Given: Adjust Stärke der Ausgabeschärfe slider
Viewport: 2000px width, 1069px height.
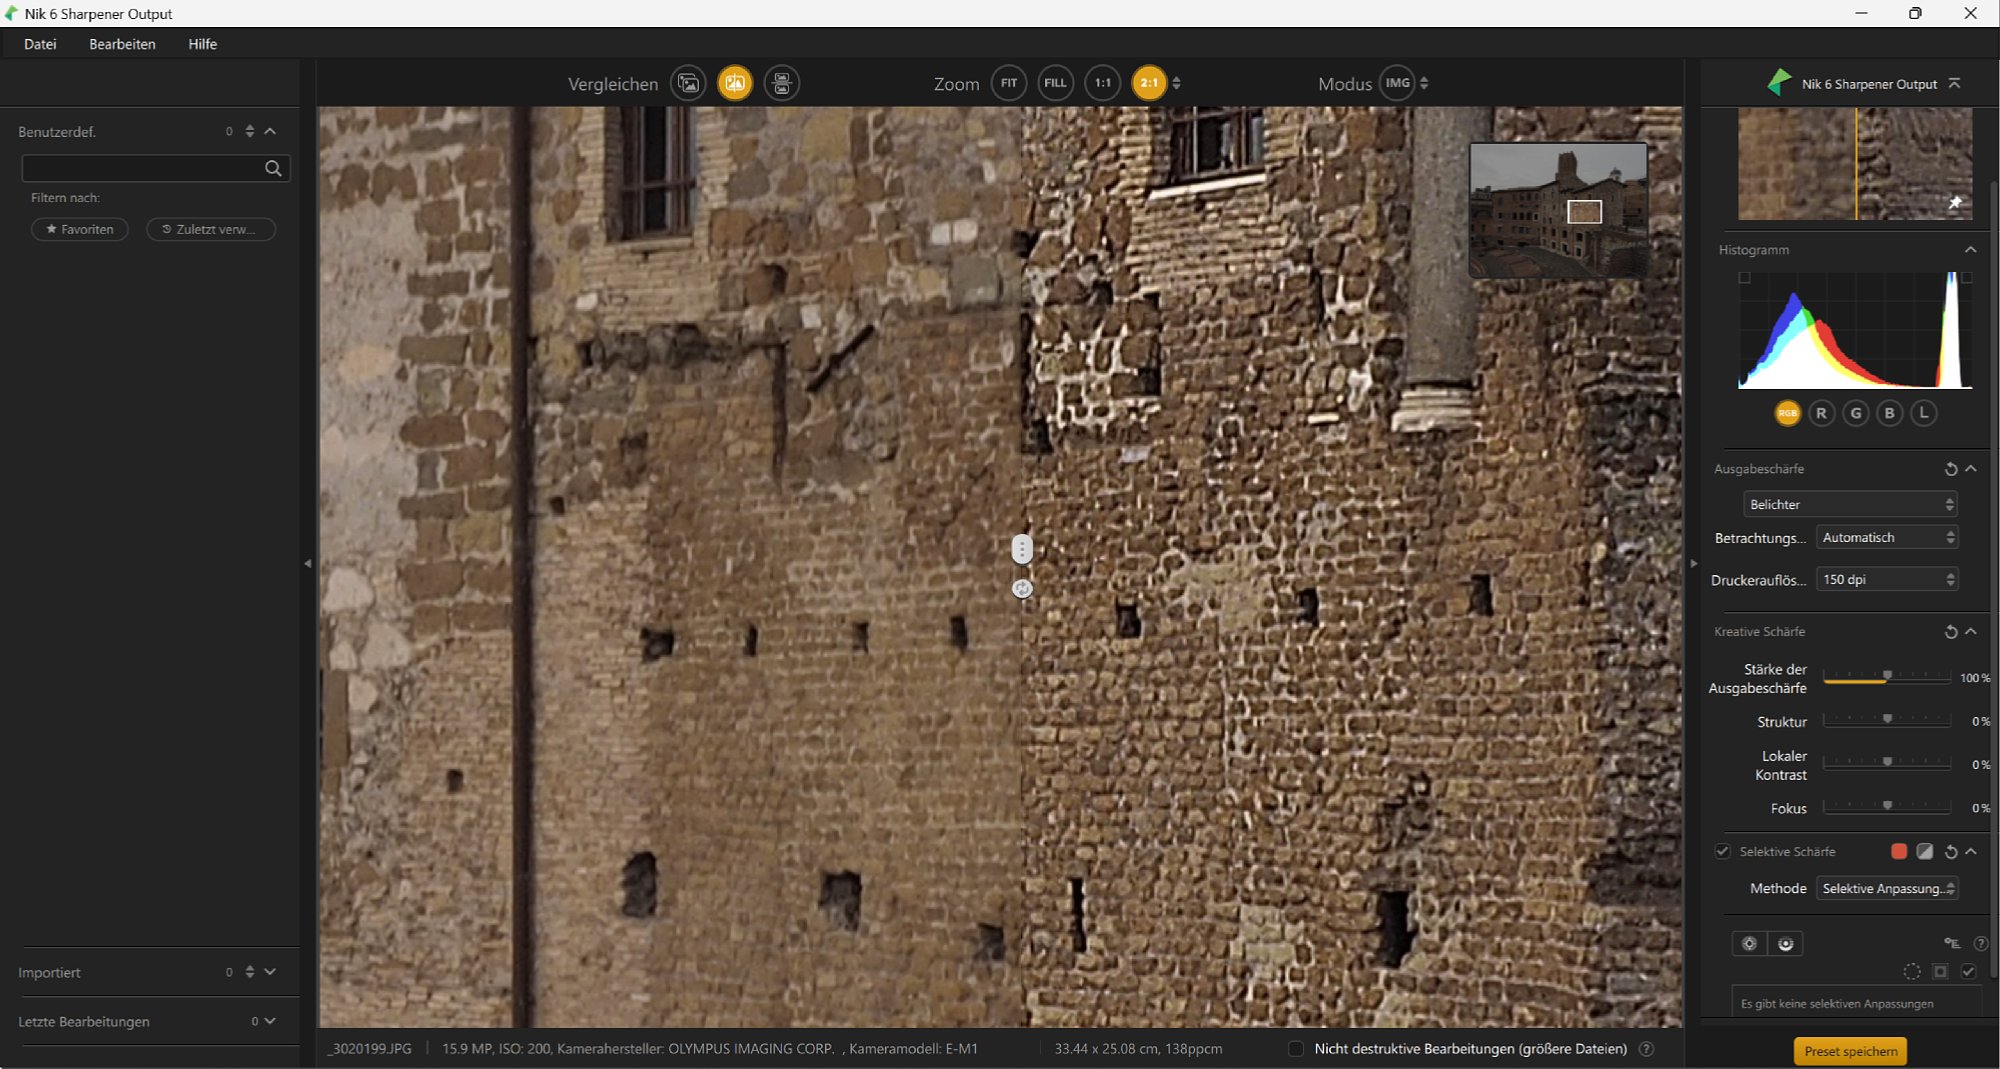Looking at the screenshot, I should click(x=1886, y=677).
